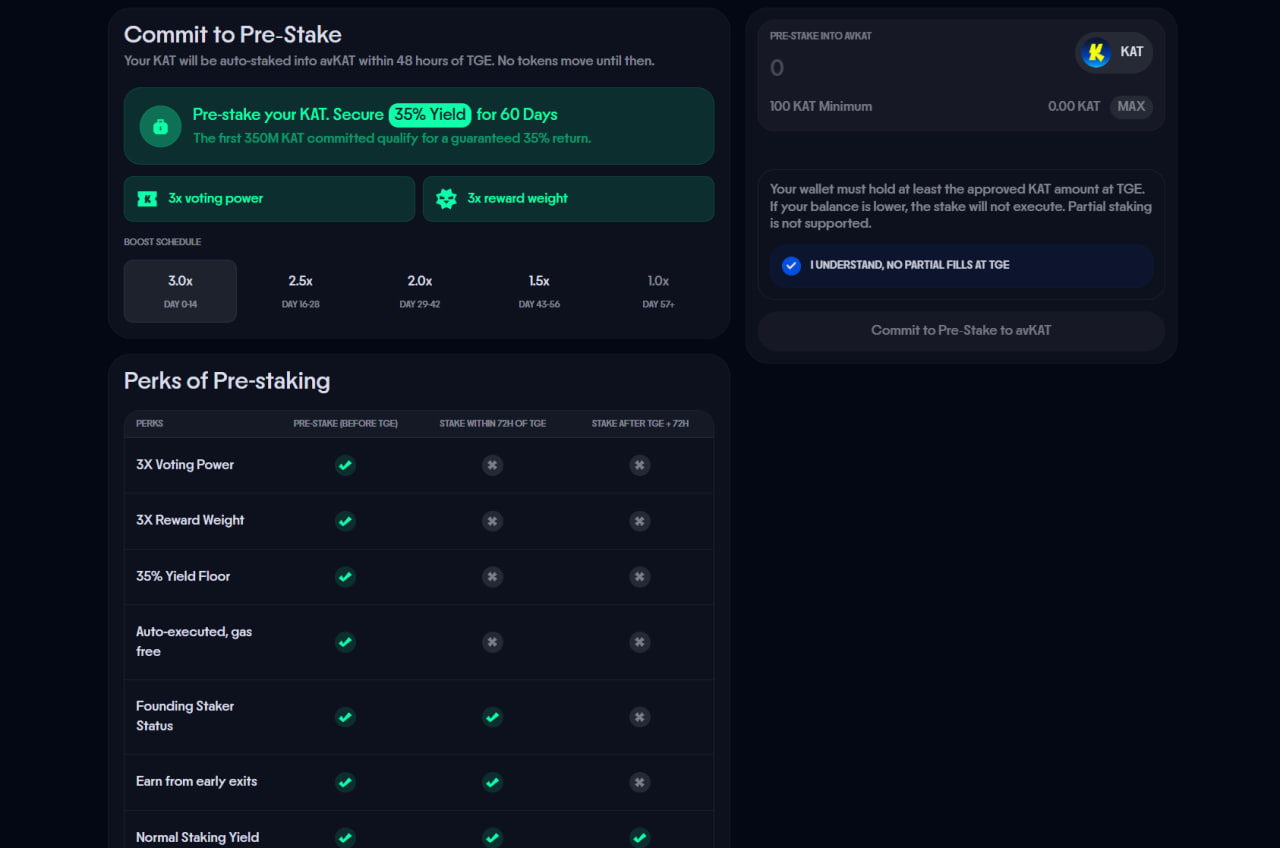Click the first 350M KAT committed subtitle text
Screen dimensions: 1280x848
point(392,139)
